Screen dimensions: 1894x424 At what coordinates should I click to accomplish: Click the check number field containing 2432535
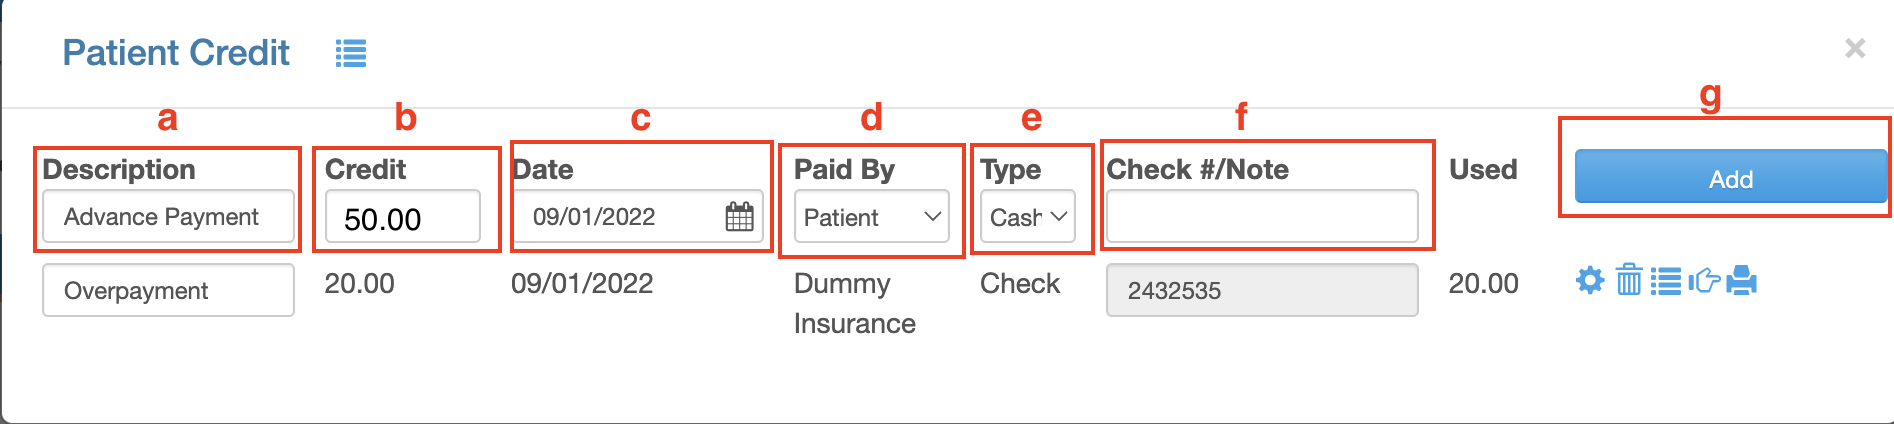point(1261,290)
